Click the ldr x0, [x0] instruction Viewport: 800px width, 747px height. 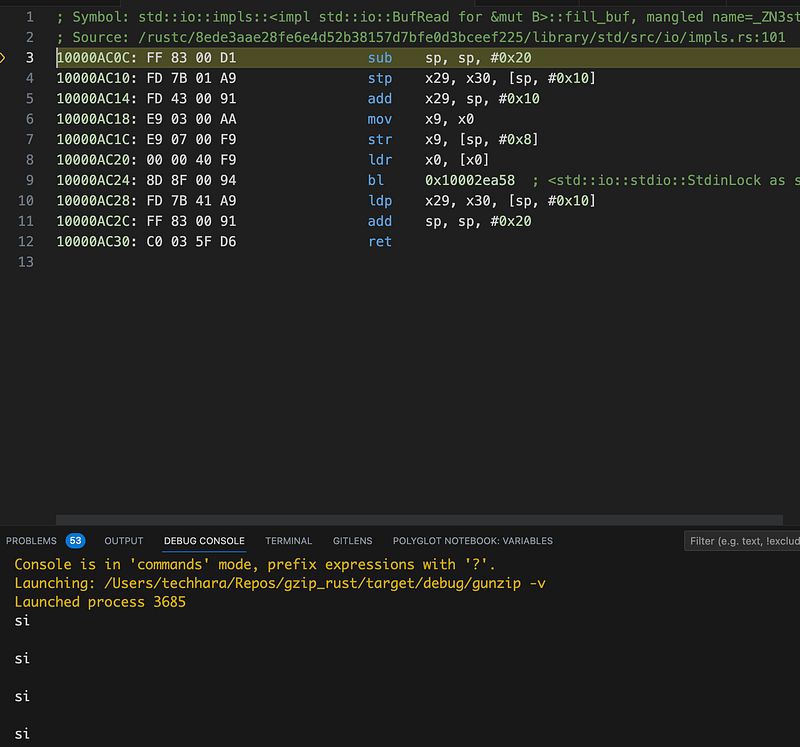(380, 160)
